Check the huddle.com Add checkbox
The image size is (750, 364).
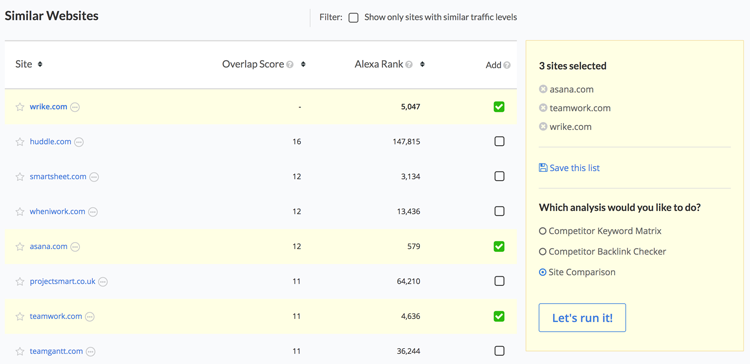pyautogui.click(x=499, y=142)
